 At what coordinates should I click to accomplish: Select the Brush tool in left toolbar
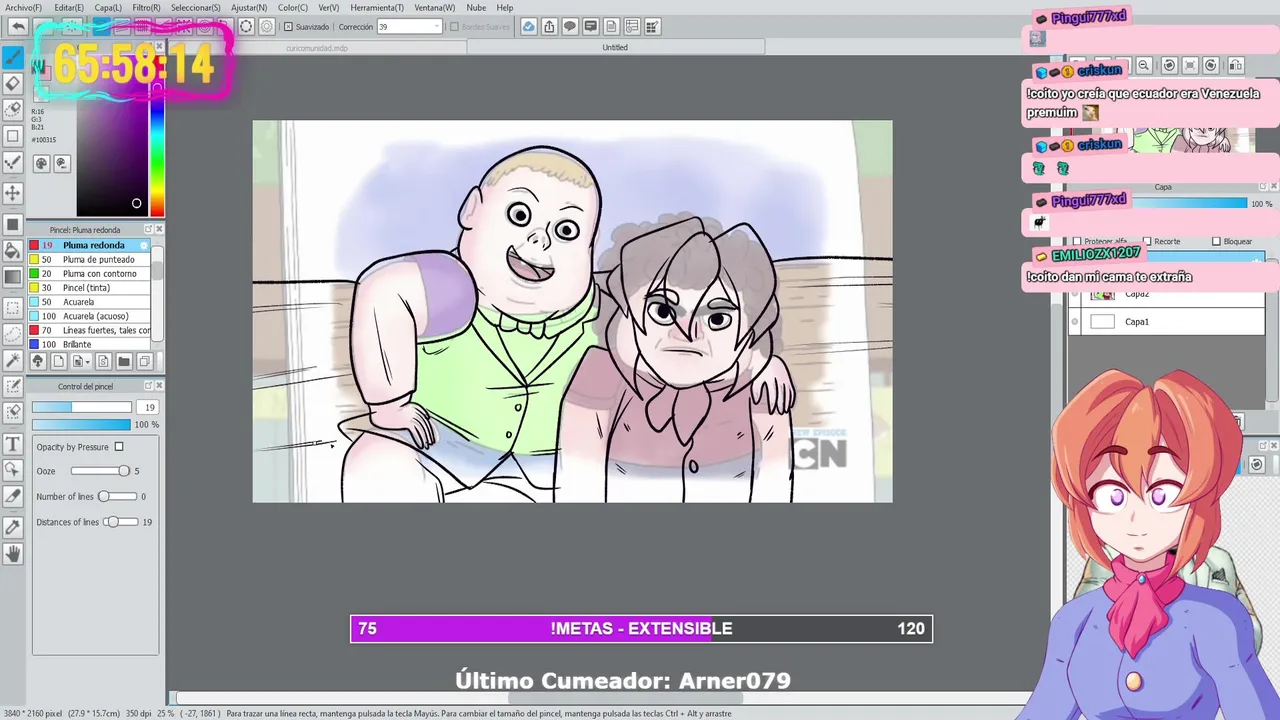13,57
